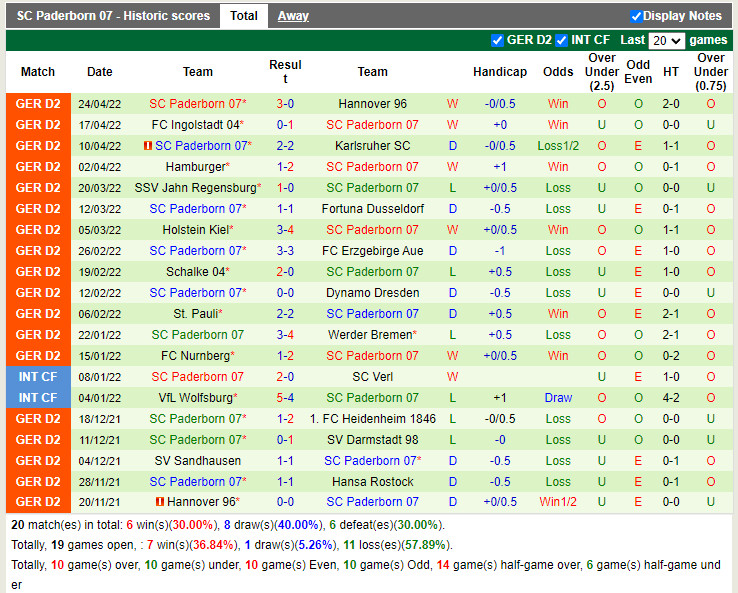Click 4-2 half-time score in Wolfsburg row

point(671,398)
